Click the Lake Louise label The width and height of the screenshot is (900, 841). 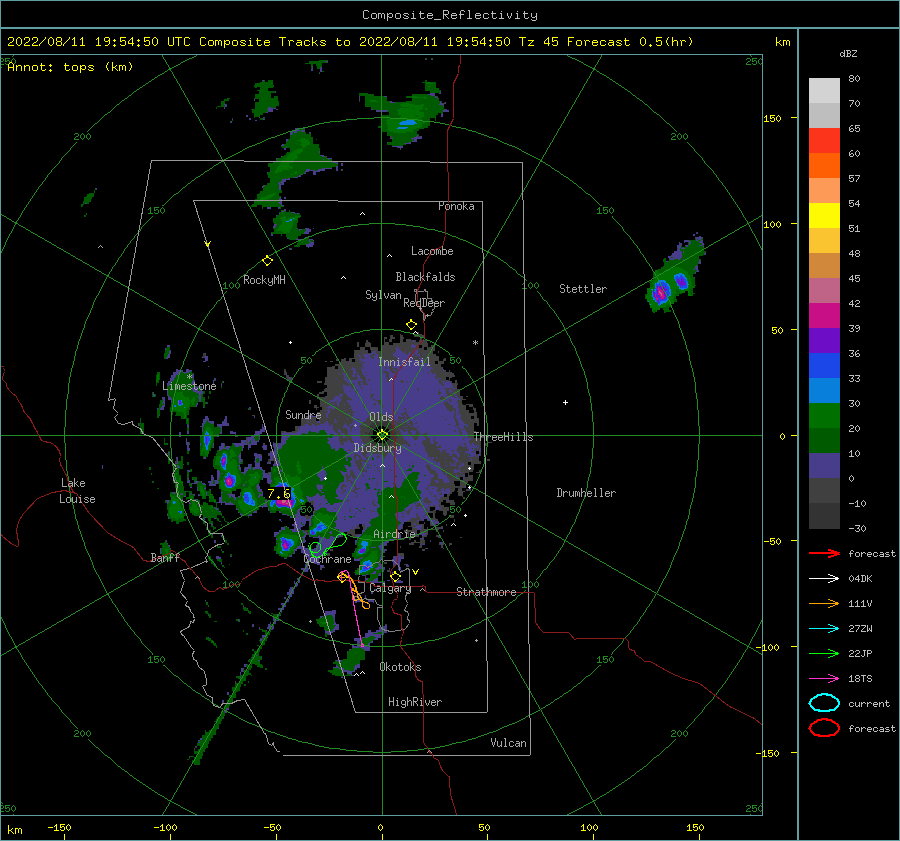click(77, 491)
